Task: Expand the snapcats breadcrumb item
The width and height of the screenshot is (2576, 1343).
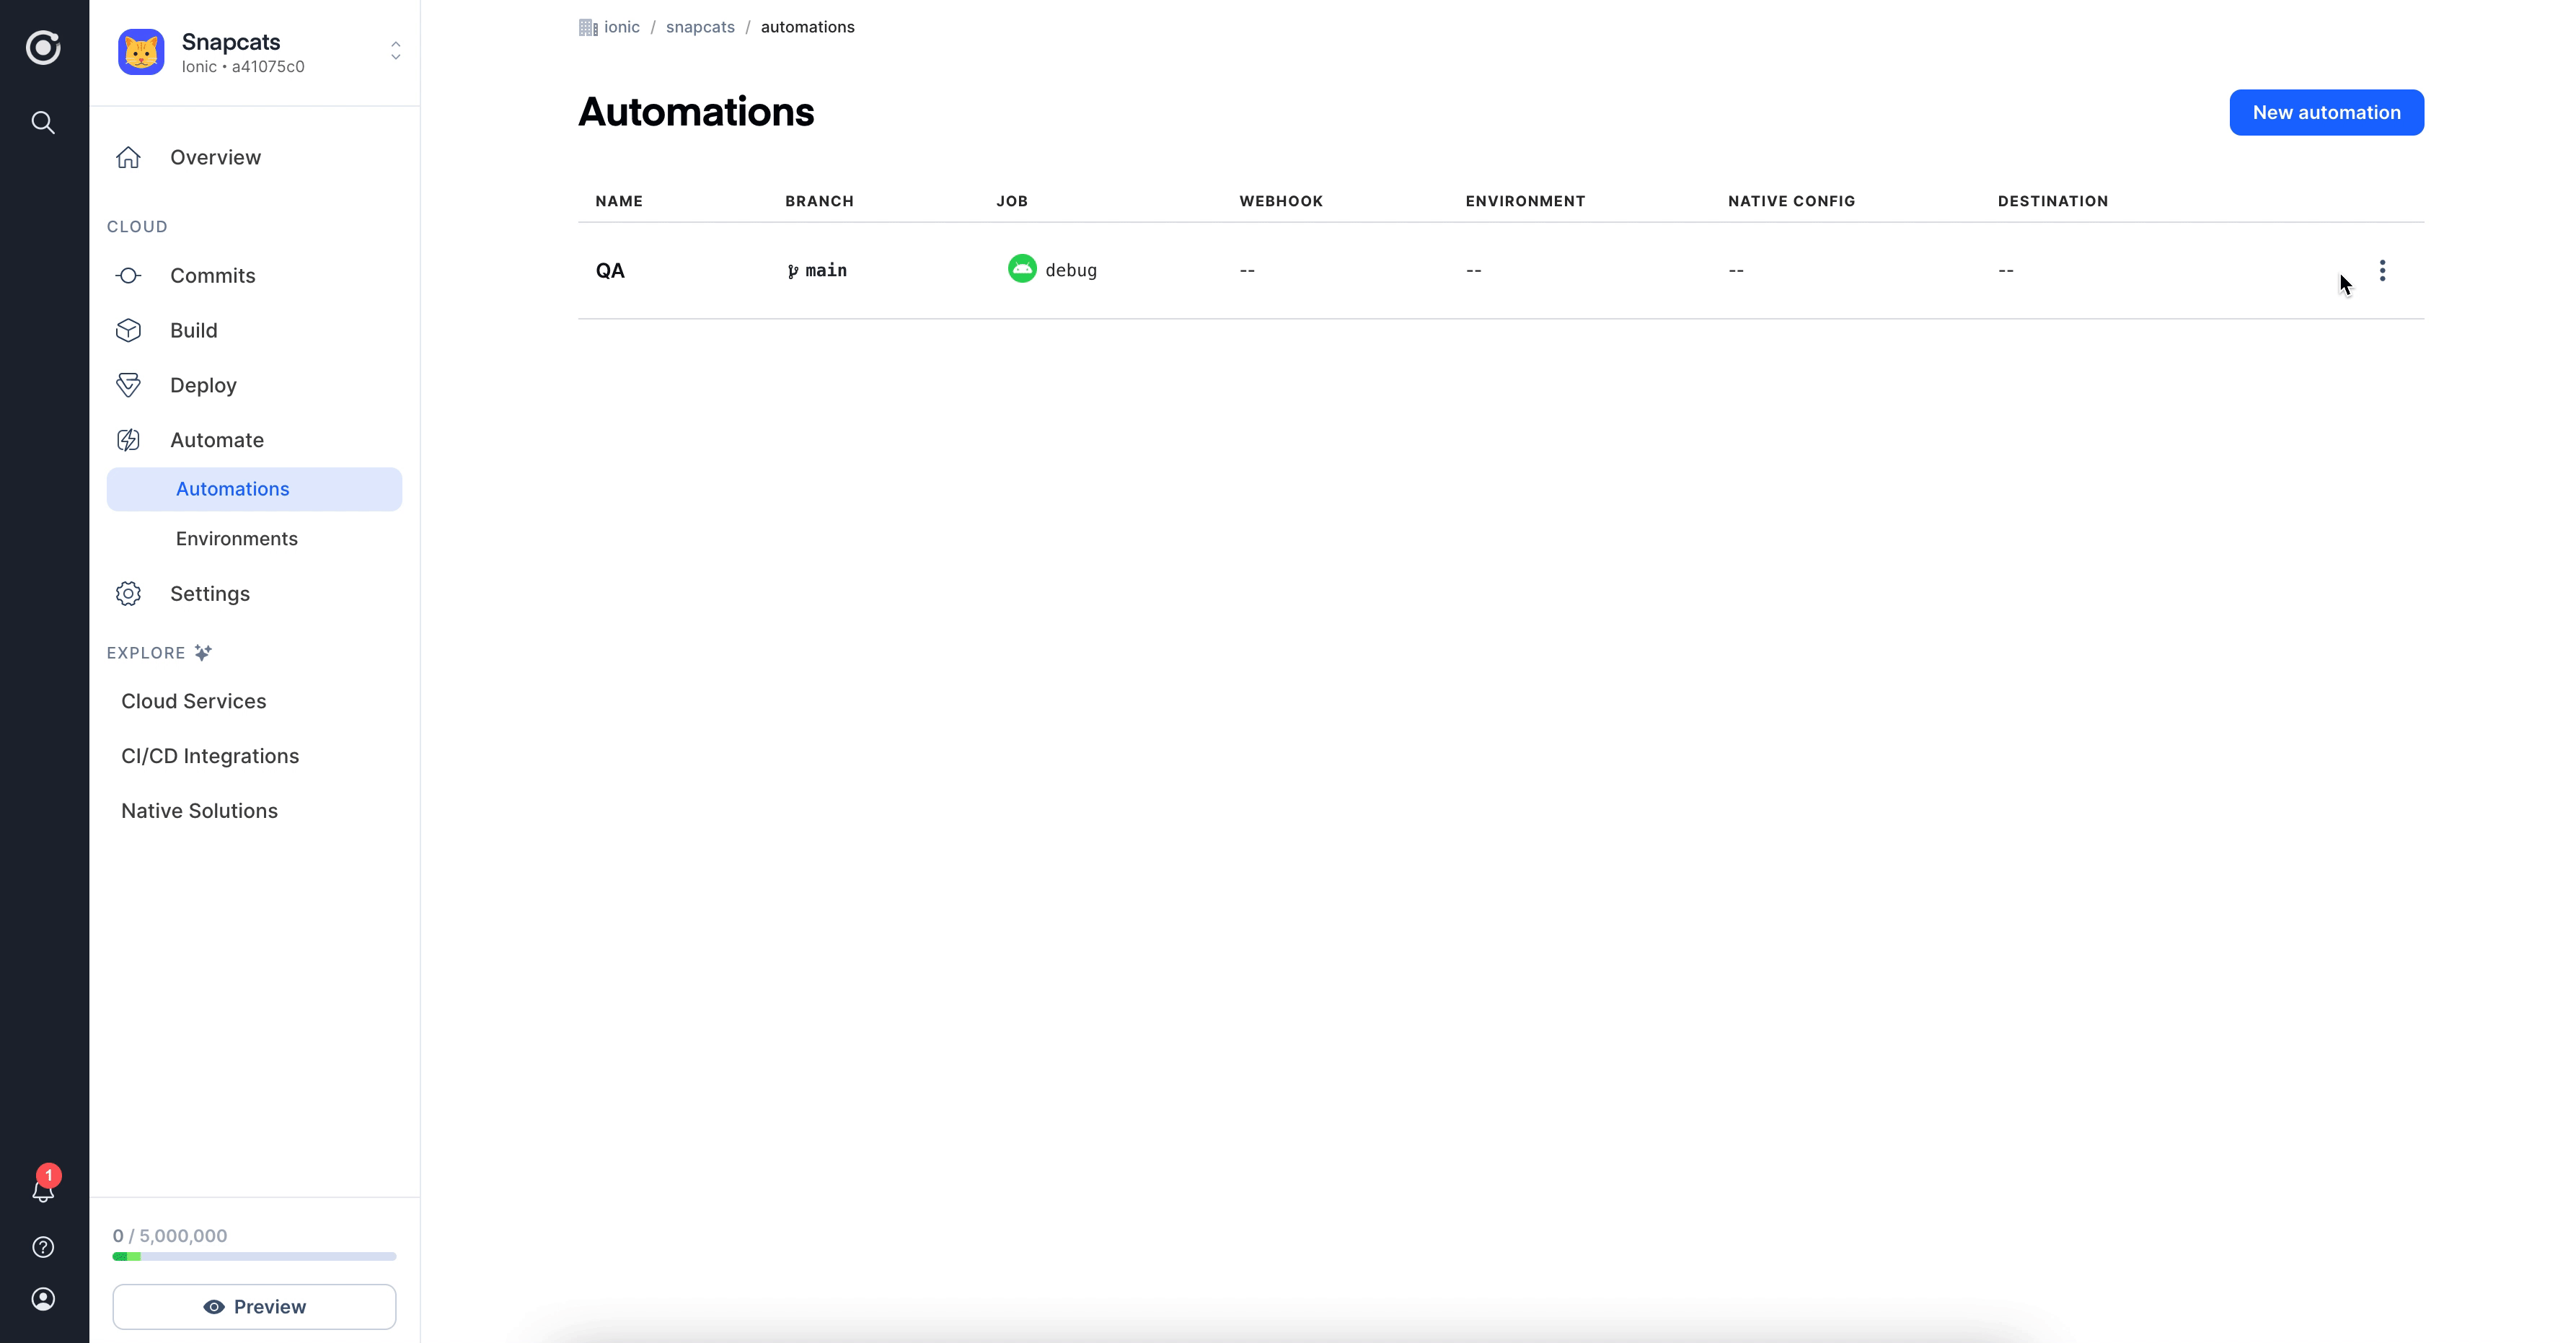Action: 700,25
